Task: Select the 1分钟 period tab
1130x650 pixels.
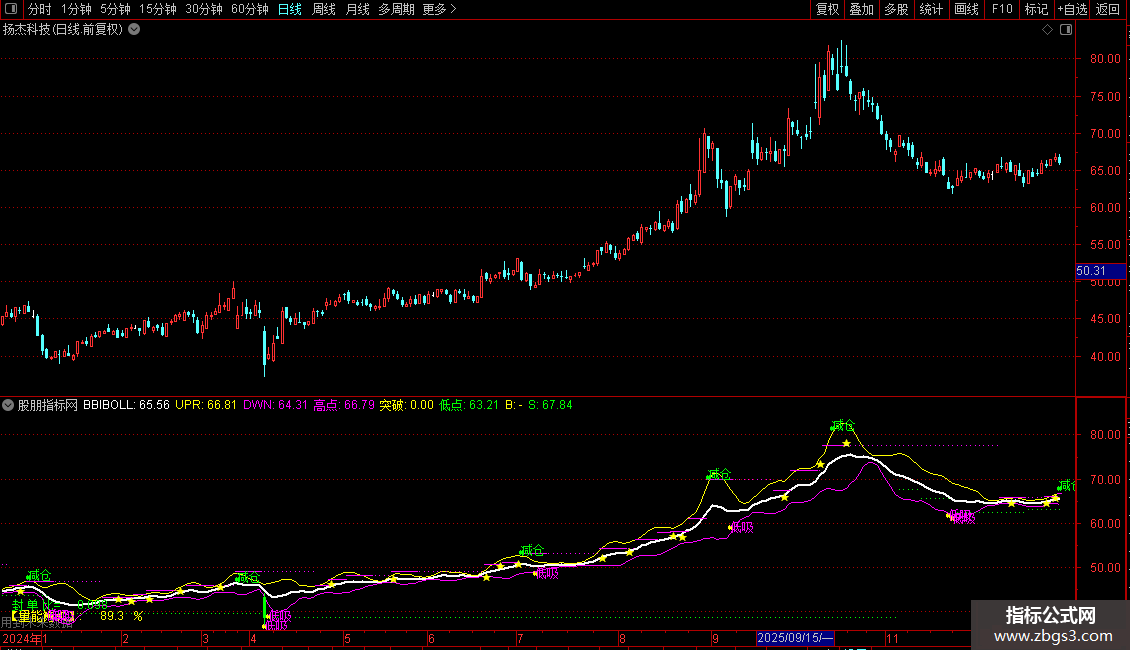Action: tap(76, 9)
